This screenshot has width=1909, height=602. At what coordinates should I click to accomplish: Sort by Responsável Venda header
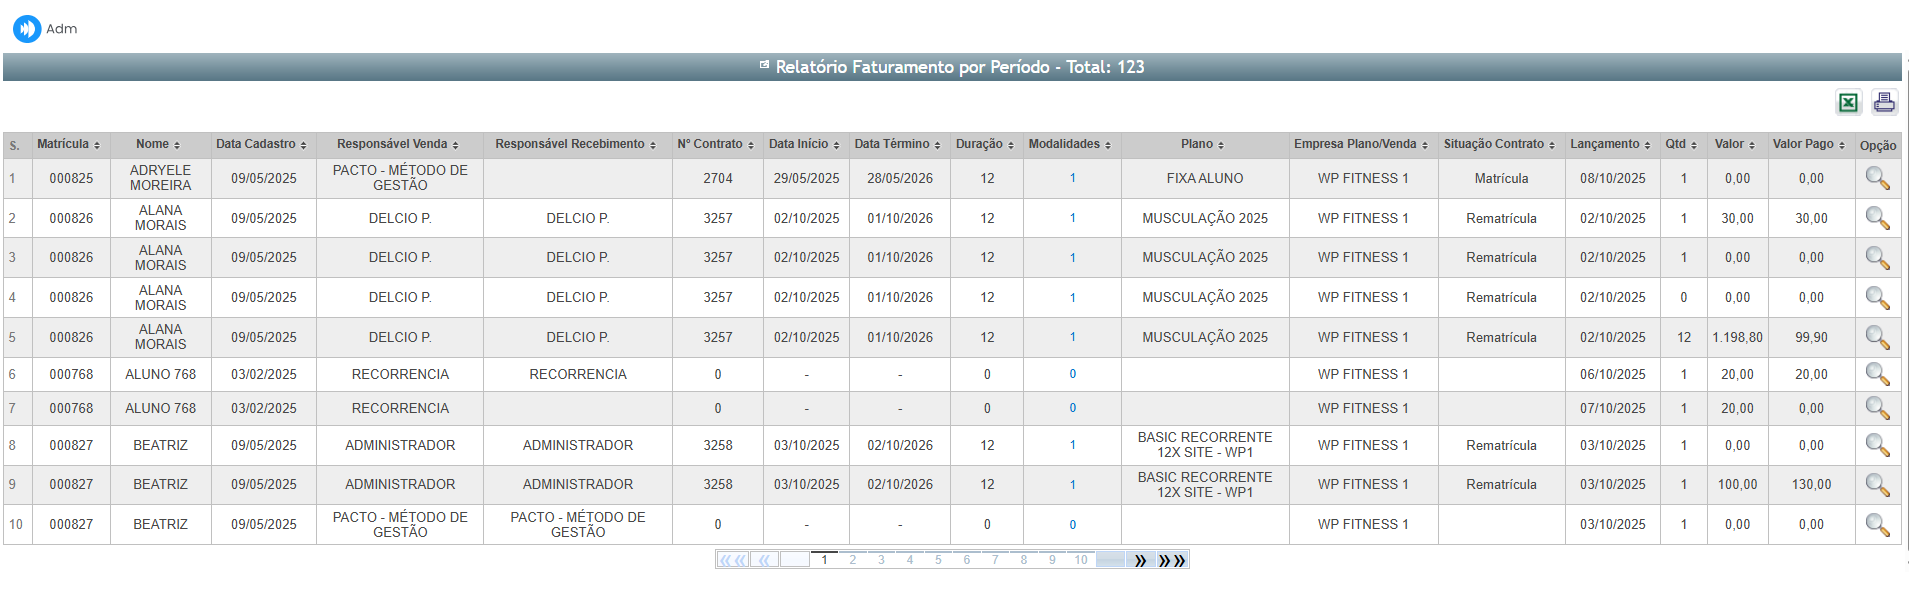[x=397, y=145]
